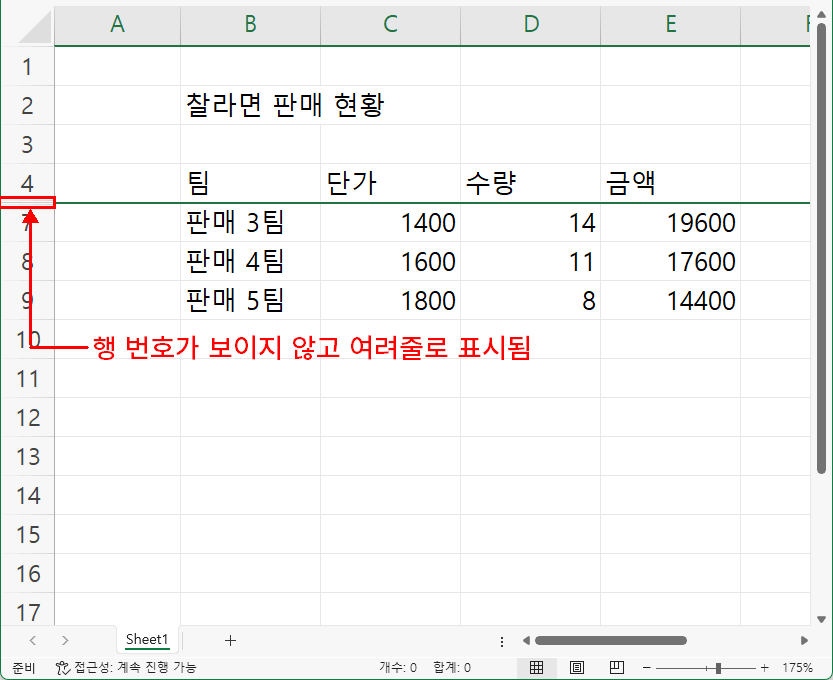Switch to Normal view in status bar
The width and height of the screenshot is (833, 680).
(537, 667)
